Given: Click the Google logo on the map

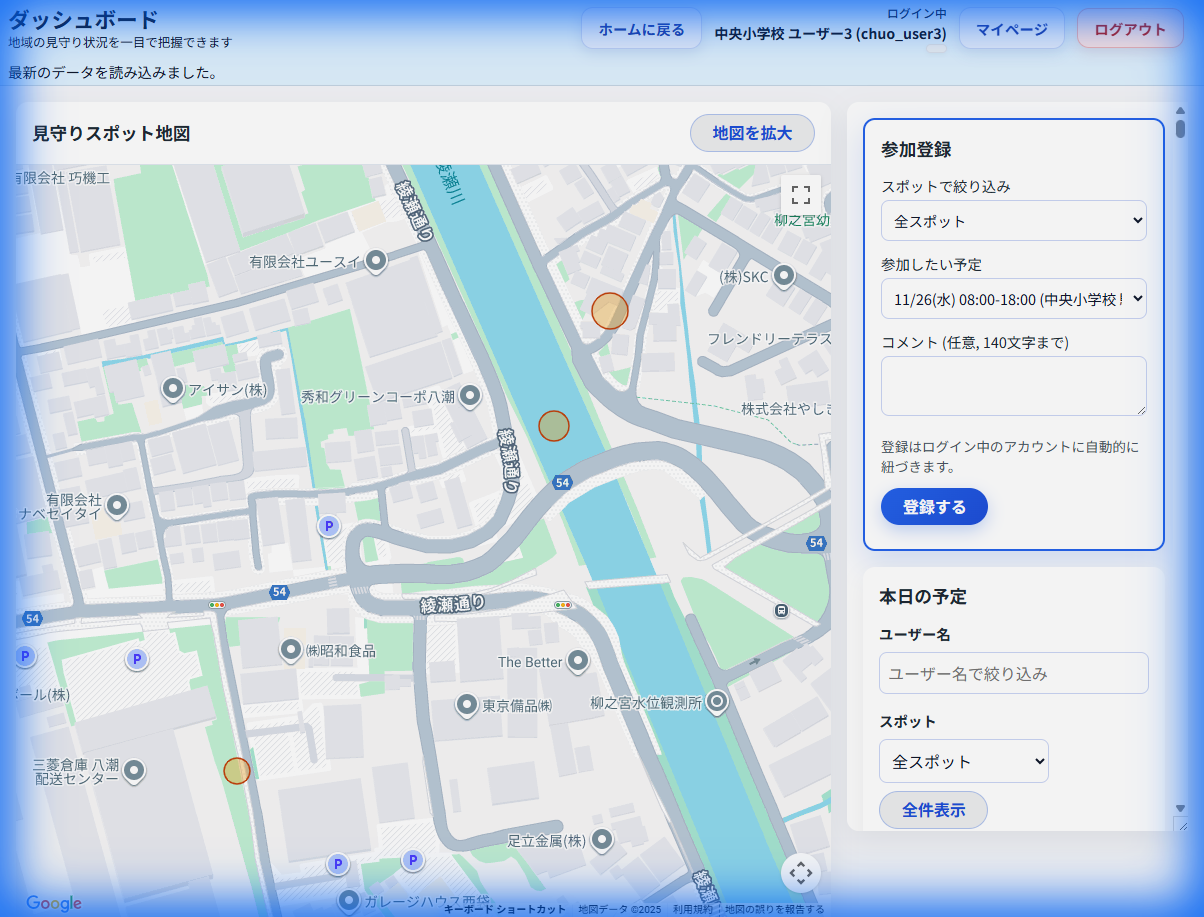Looking at the screenshot, I should (x=54, y=903).
